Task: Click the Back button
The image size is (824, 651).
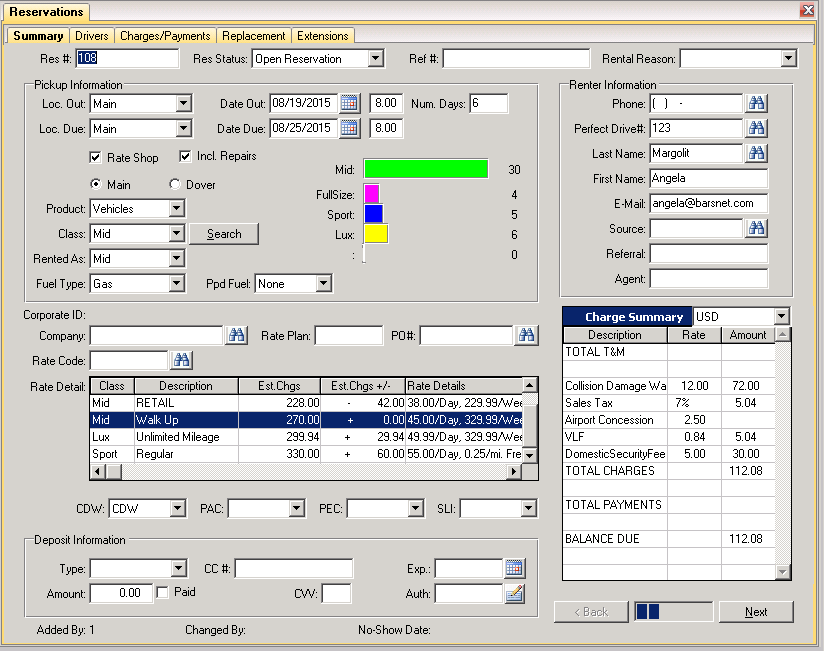Action: (591, 612)
